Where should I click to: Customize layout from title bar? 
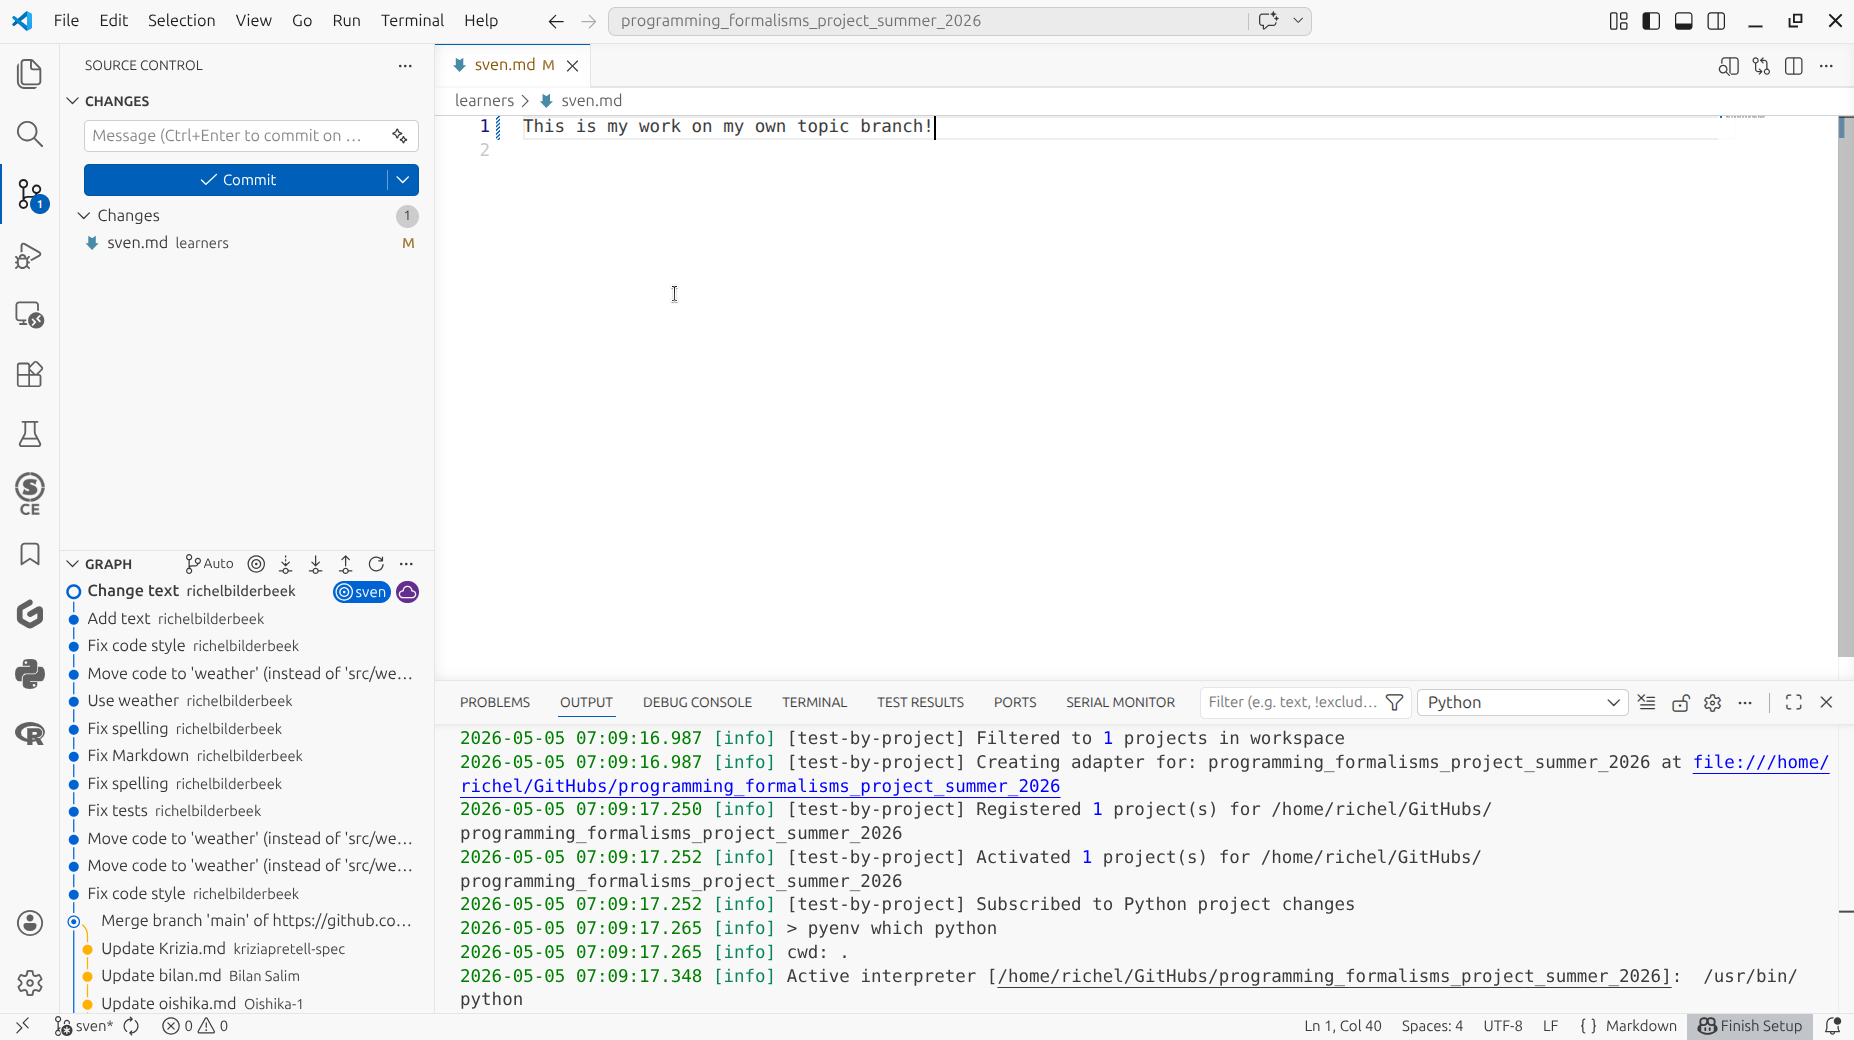(x=1619, y=21)
